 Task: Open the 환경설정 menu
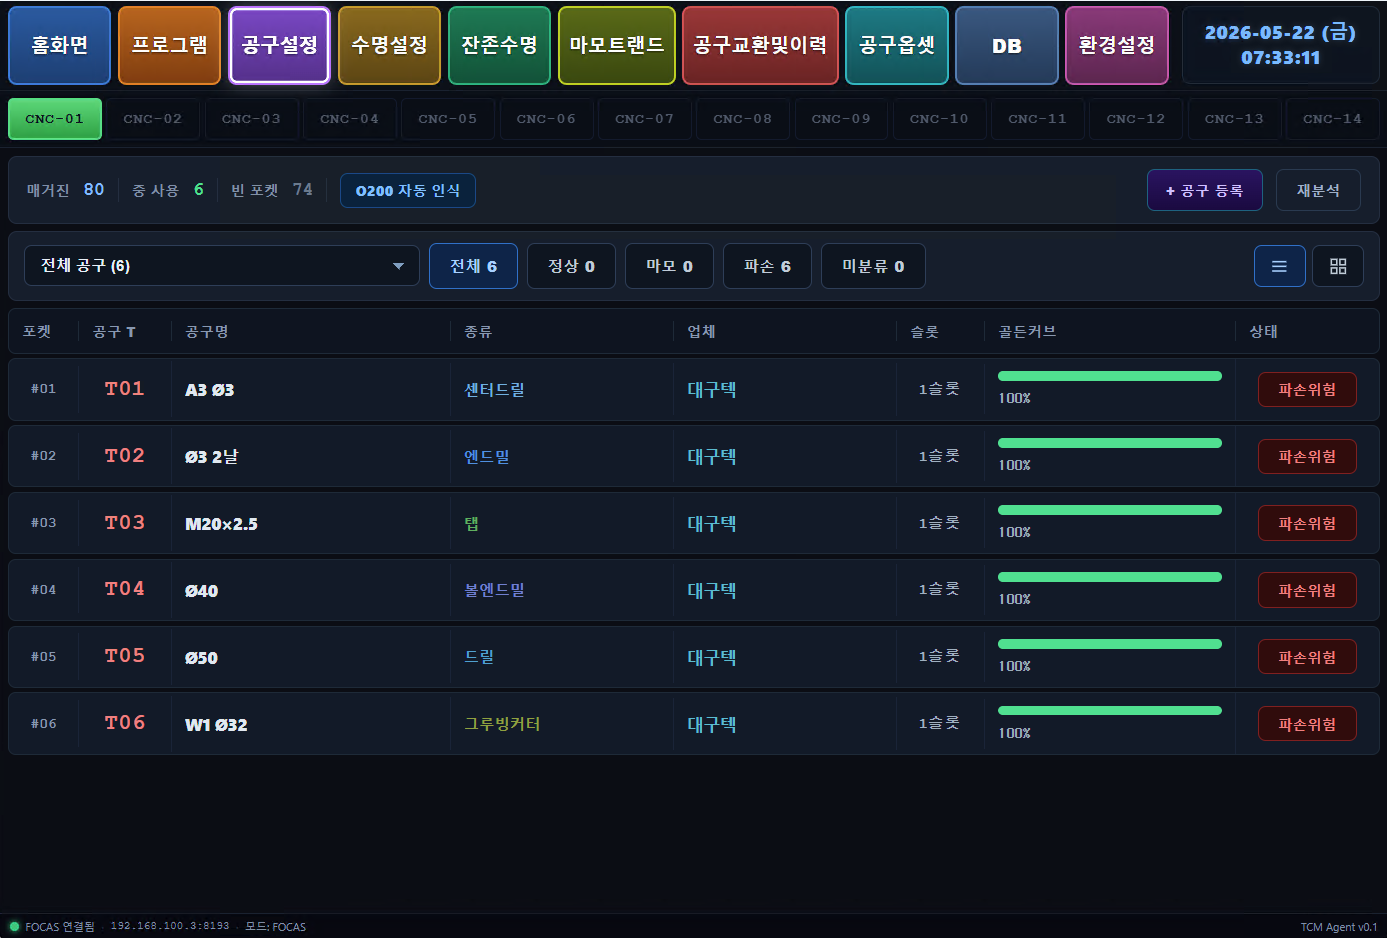tap(1117, 45)
